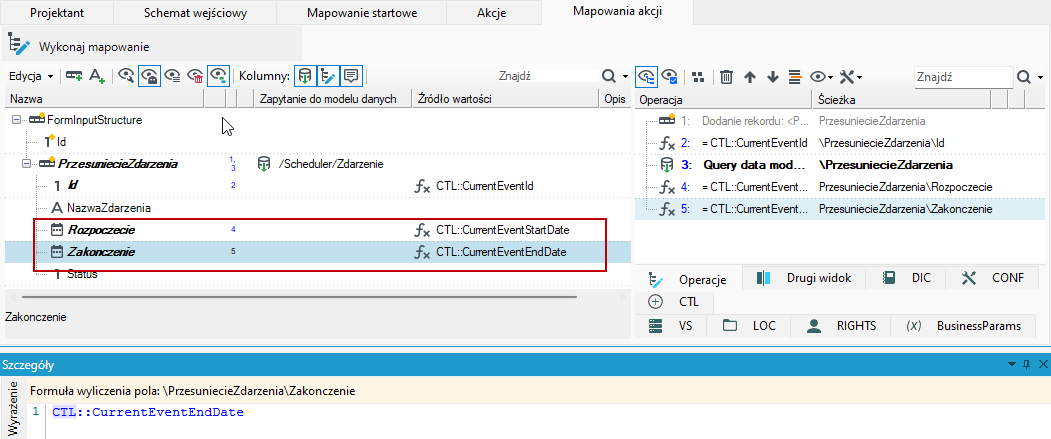The height and width of the screenshot is (439, 1051).
Task: Open the LOC tab
Action: 749,326
